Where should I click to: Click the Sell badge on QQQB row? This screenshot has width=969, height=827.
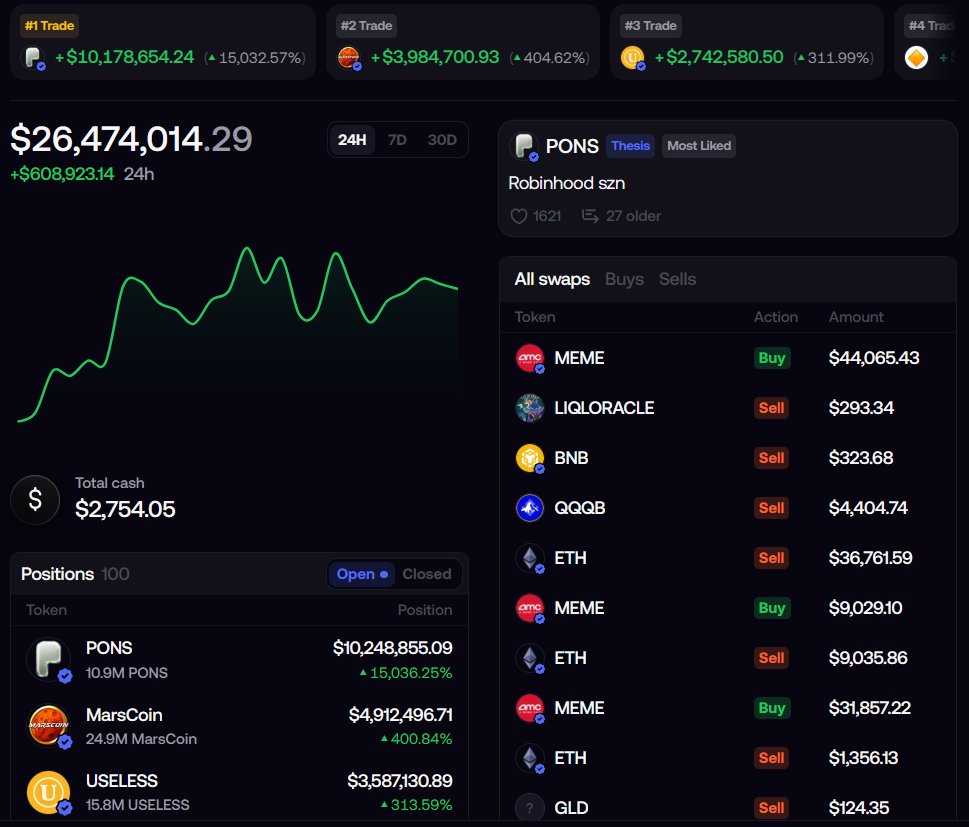click(x=771, y=508)
